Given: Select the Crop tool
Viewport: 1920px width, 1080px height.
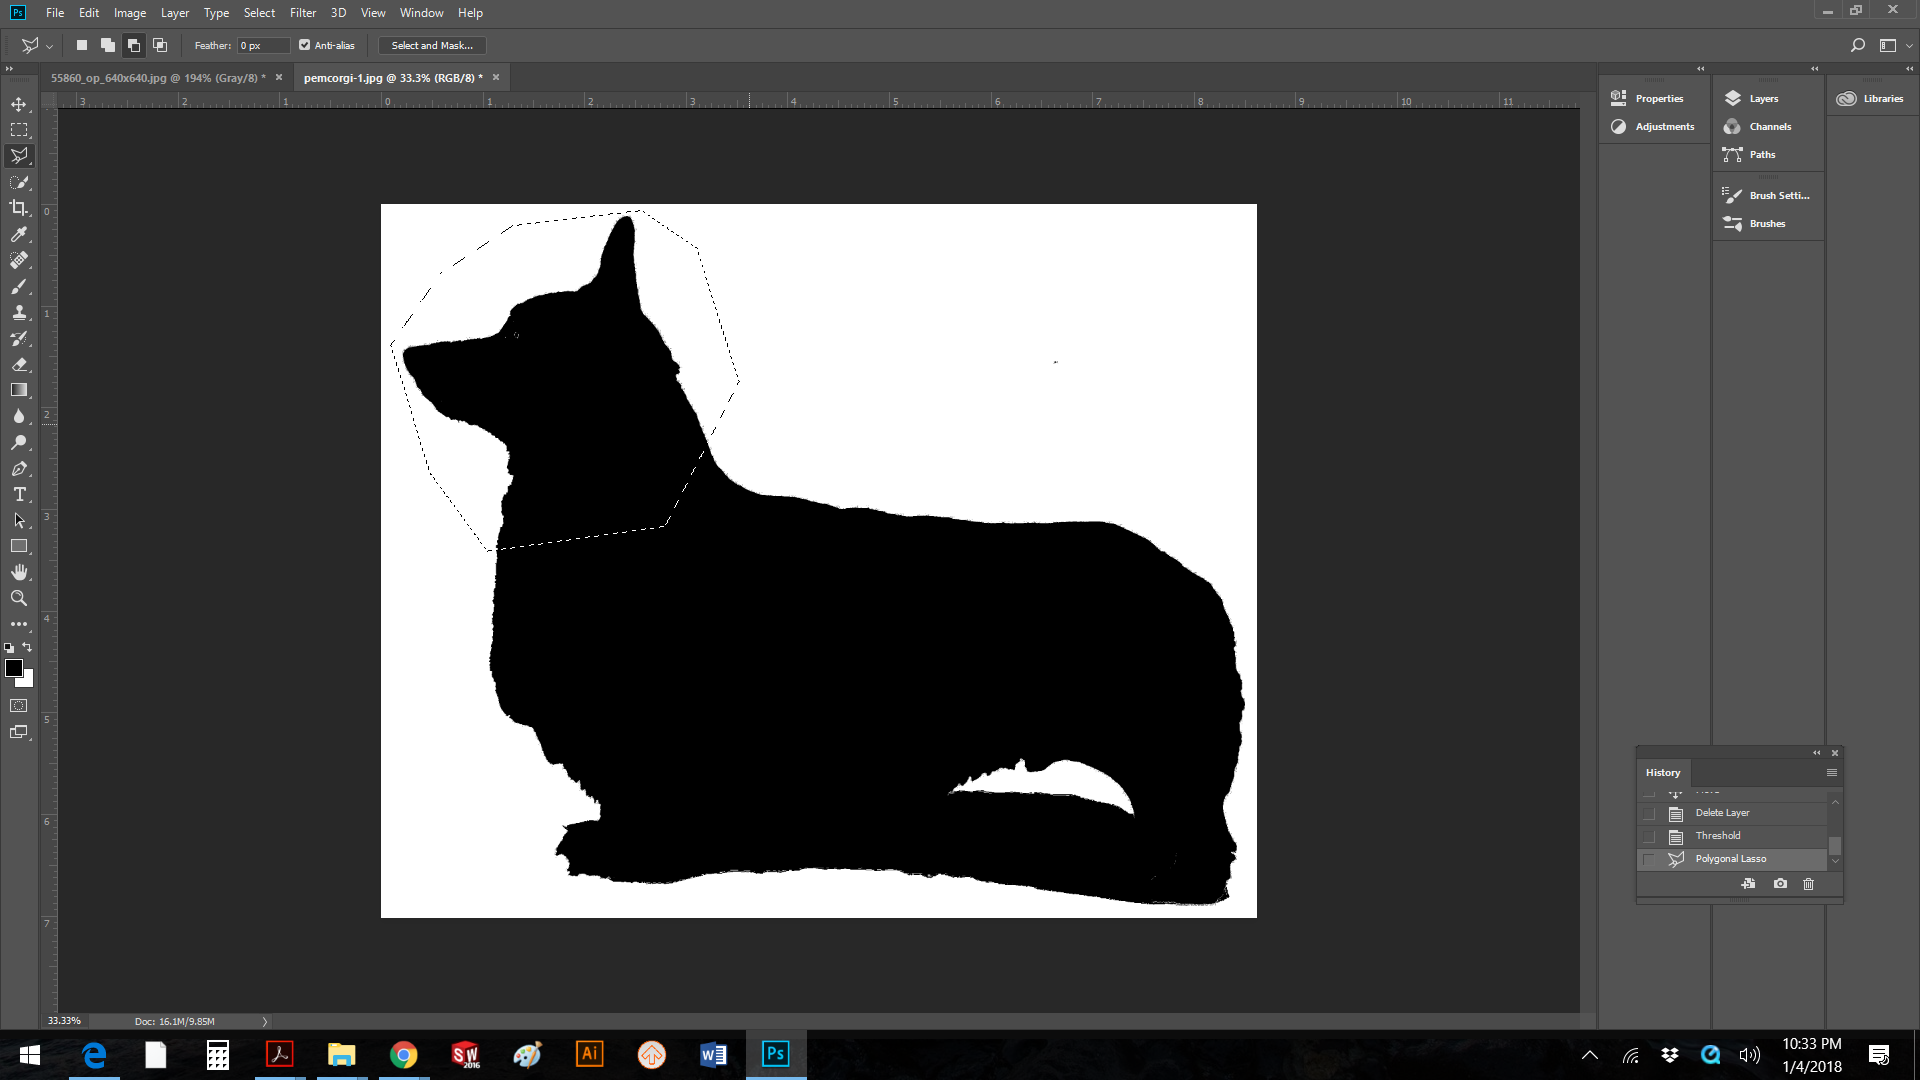Looking at the screenshot, I should (x=19, y=208).
